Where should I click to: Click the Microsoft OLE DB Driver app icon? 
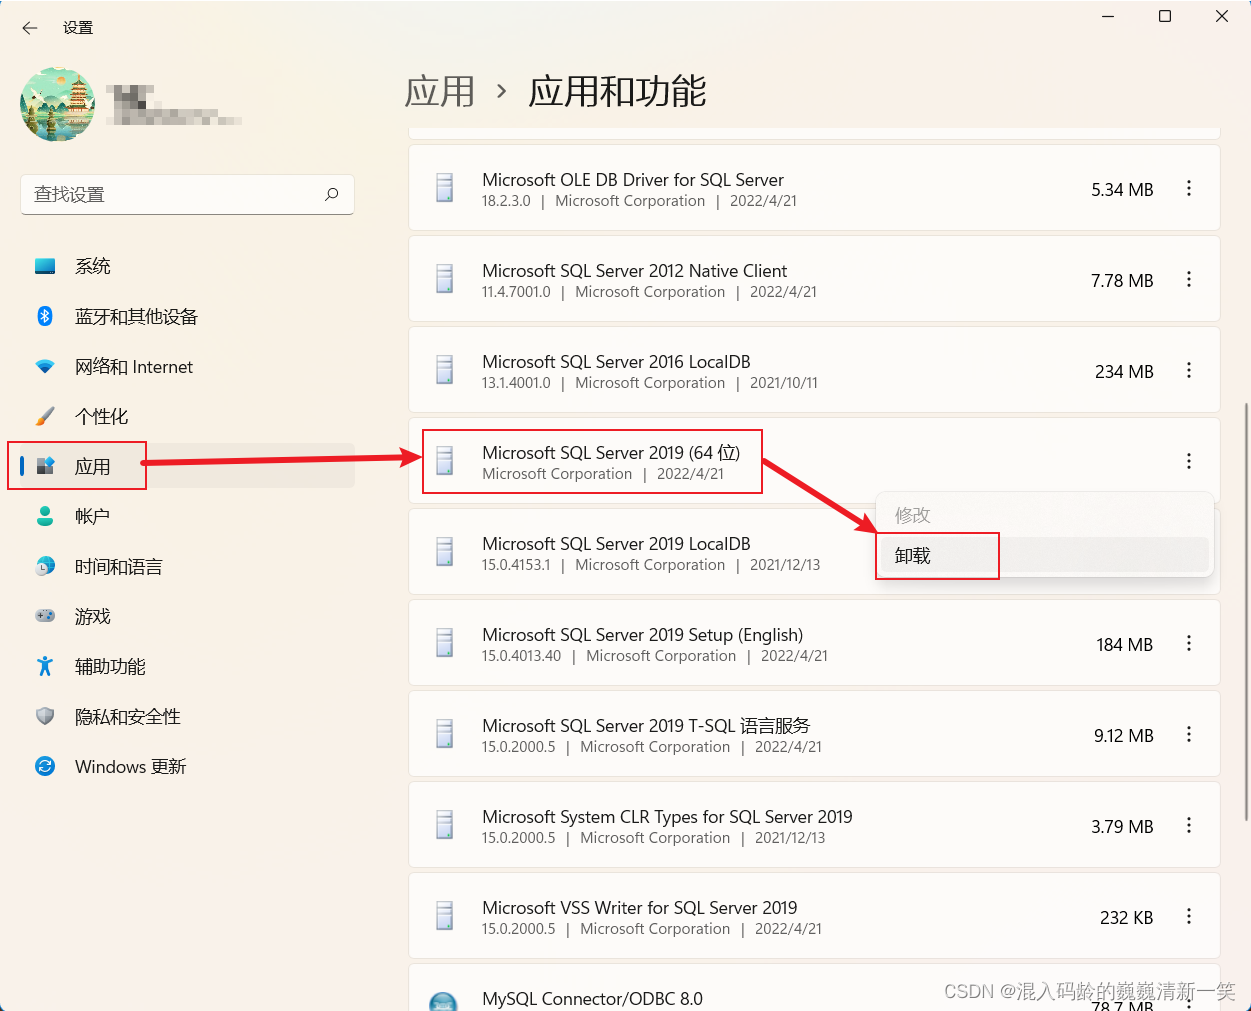pyautogui.click(x=445, y=188)
